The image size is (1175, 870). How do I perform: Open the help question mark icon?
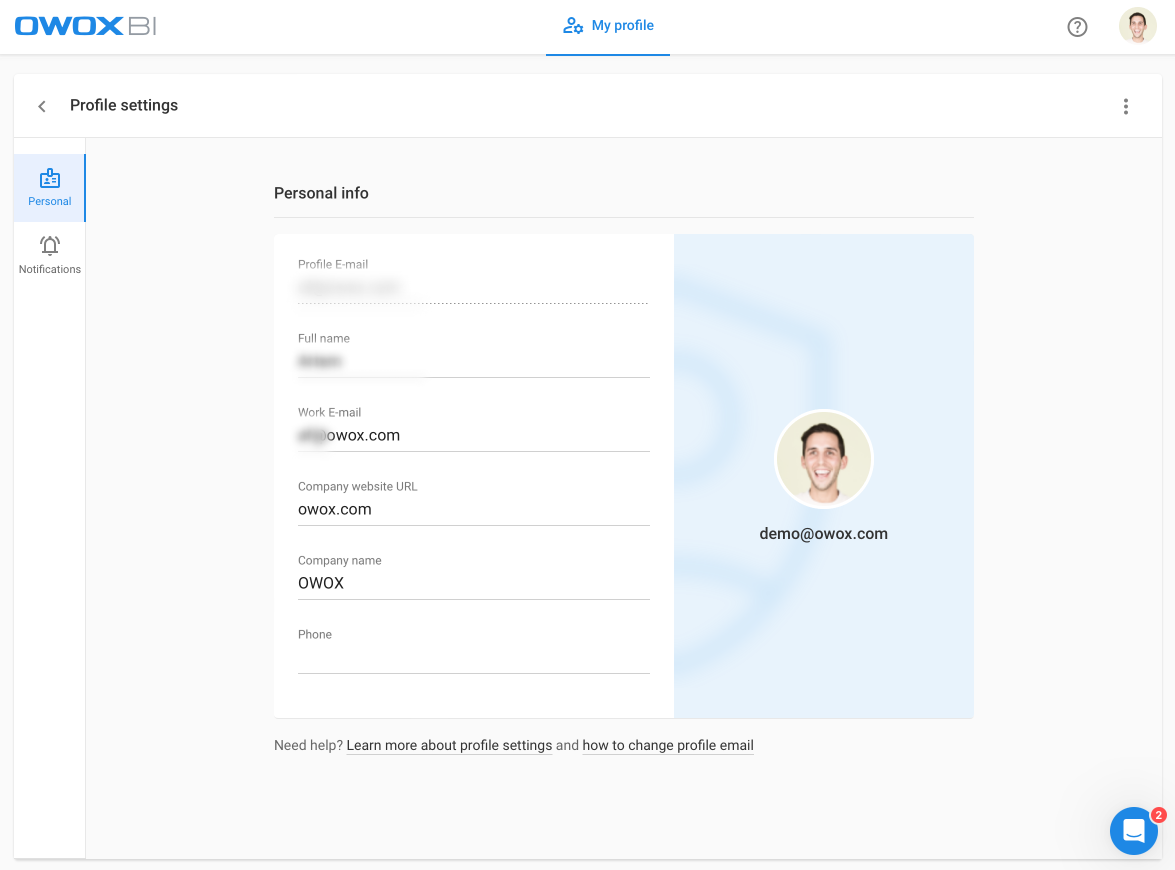pos(1077,27)
